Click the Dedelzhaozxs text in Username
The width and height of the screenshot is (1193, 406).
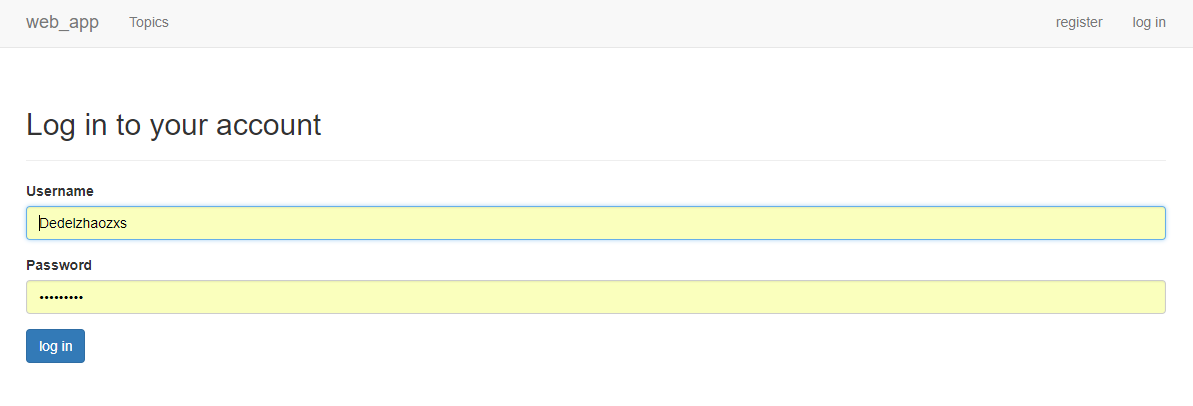(x=83, y=223)
